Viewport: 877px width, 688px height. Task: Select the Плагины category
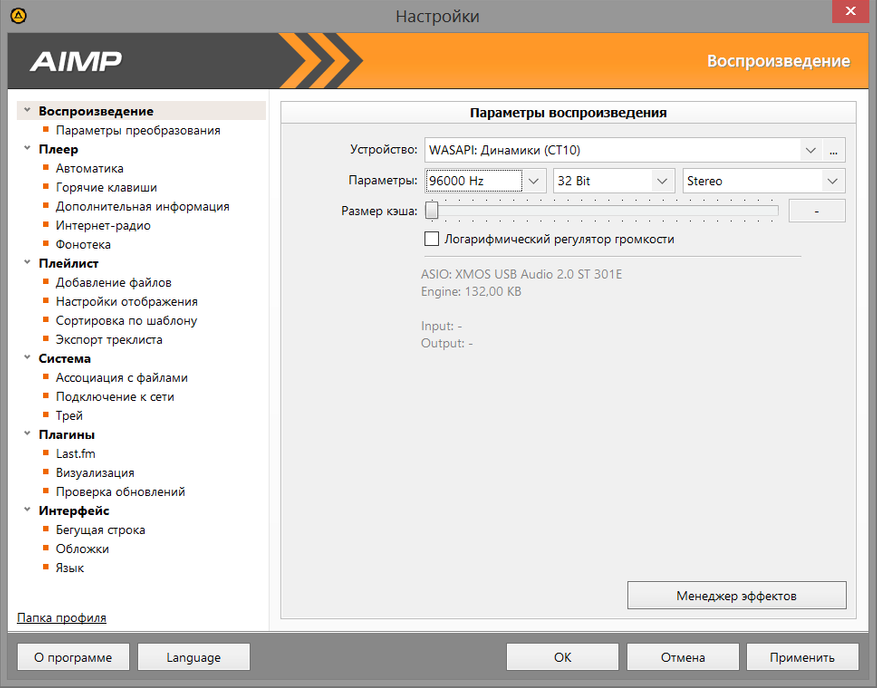pyautogui.click(x=67, y=434)
